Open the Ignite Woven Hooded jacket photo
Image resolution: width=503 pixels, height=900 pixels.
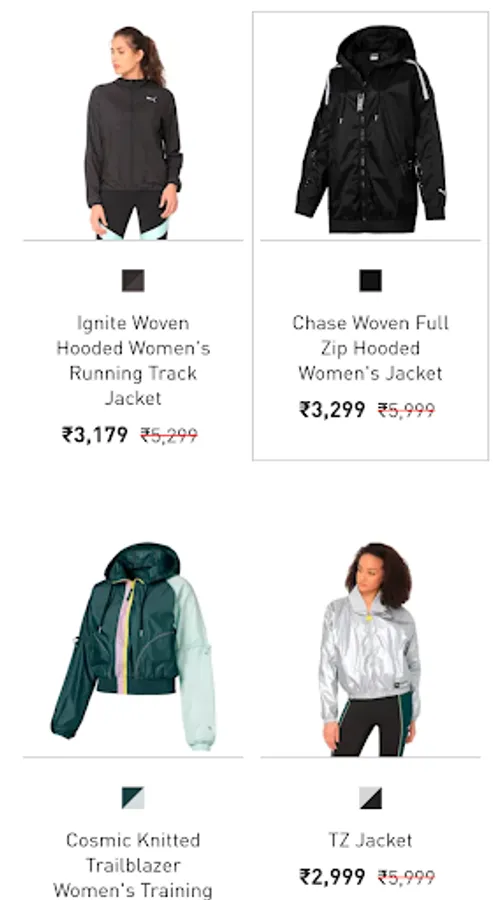coord(133,133)
